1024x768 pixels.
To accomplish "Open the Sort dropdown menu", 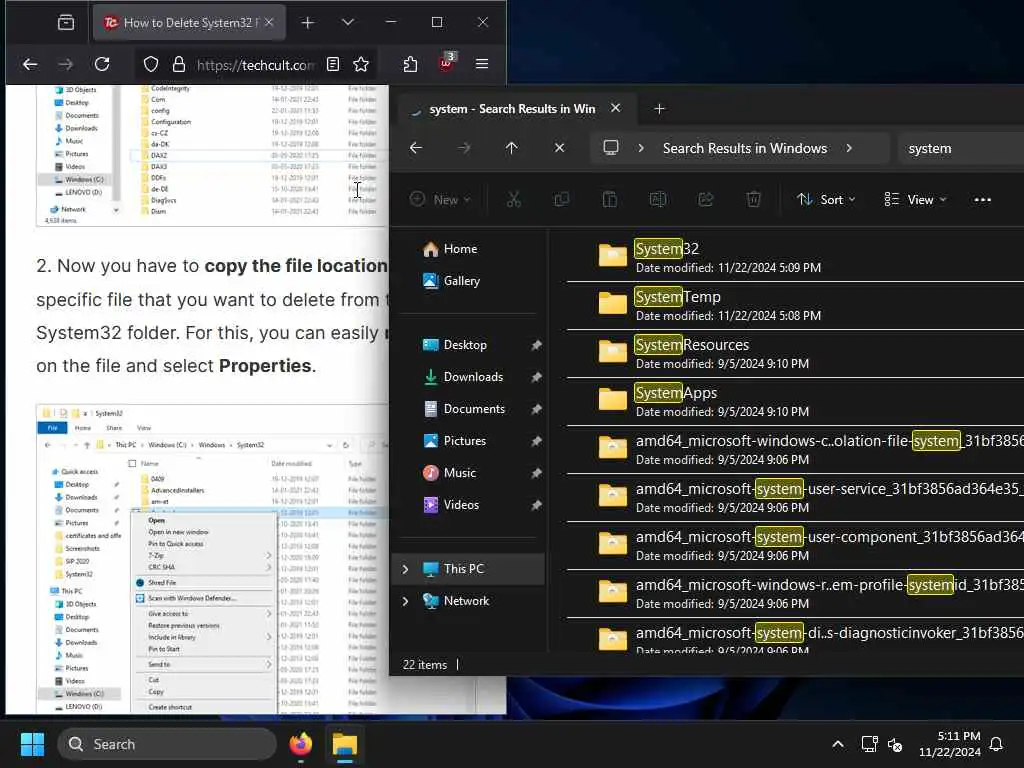I will pyautogui.click(x=825, y=199).
